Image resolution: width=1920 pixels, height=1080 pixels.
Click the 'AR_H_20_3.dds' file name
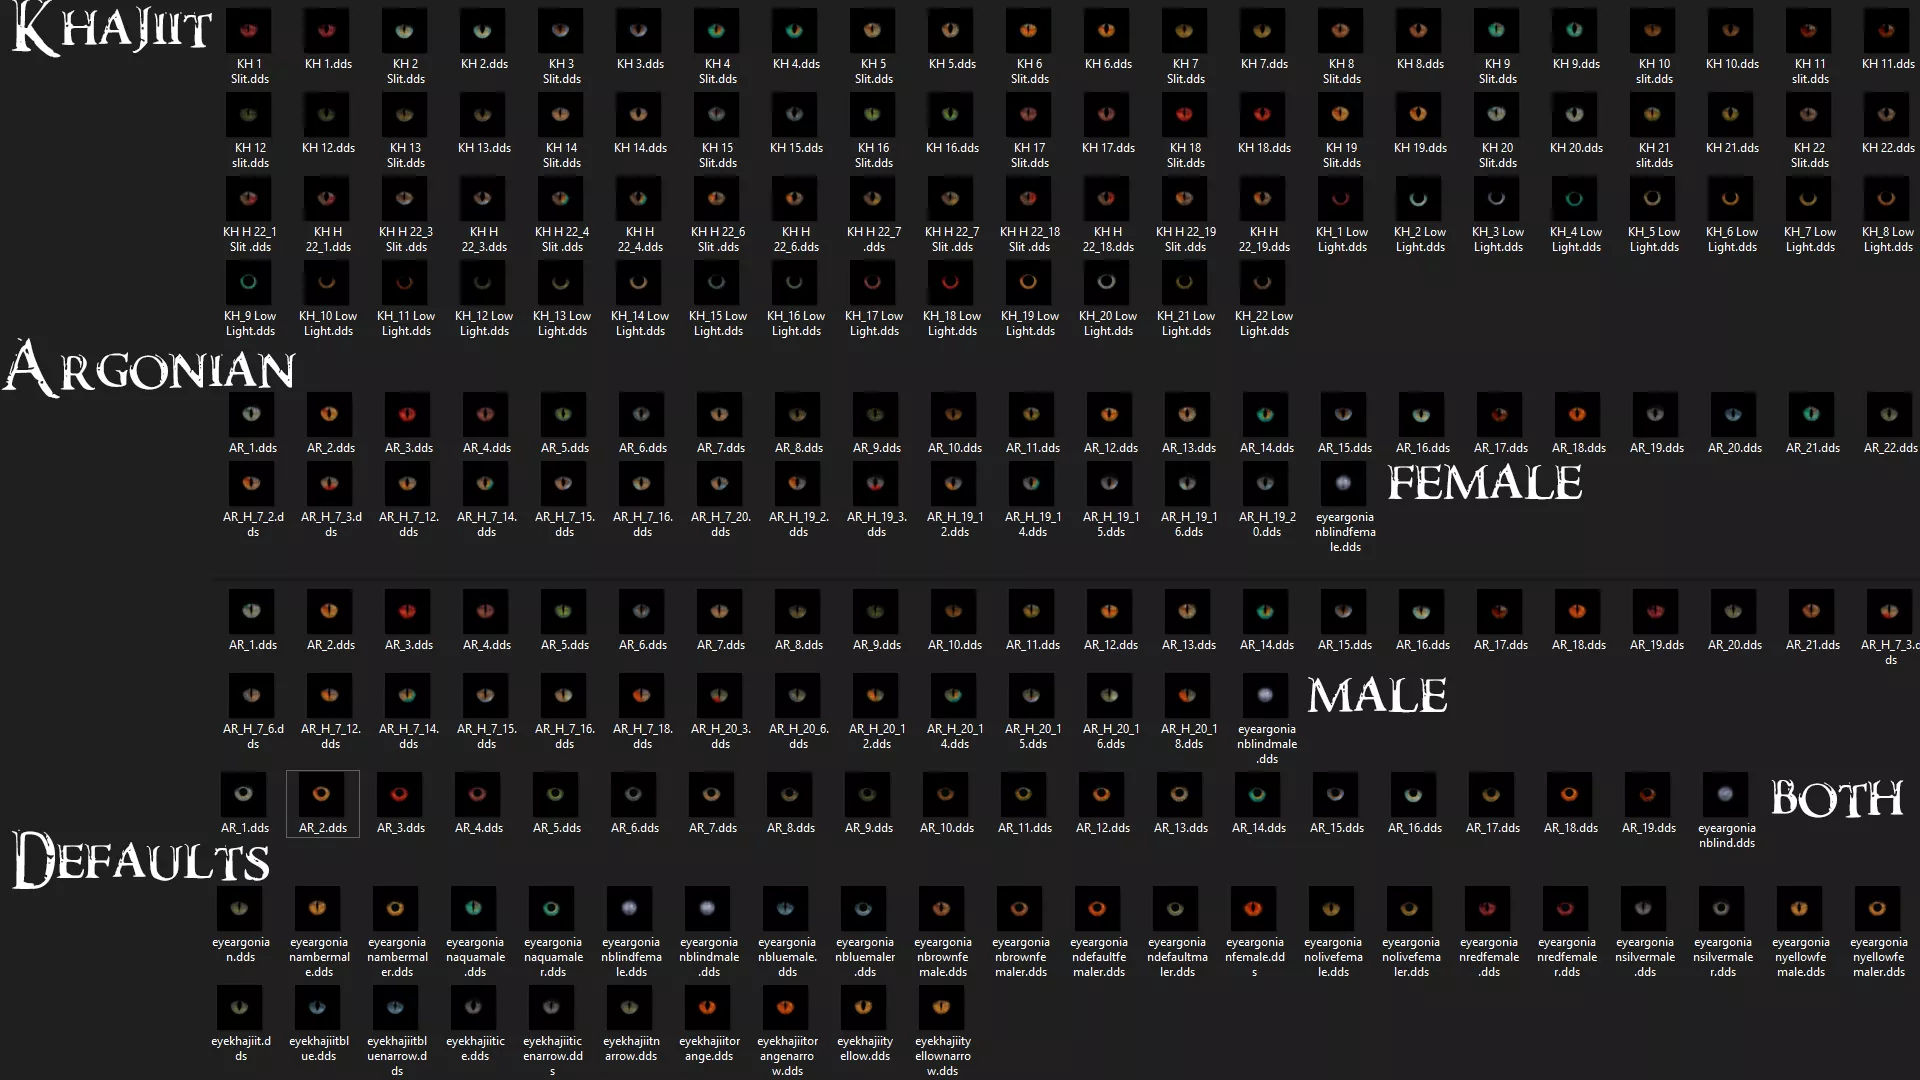(720, 736)
